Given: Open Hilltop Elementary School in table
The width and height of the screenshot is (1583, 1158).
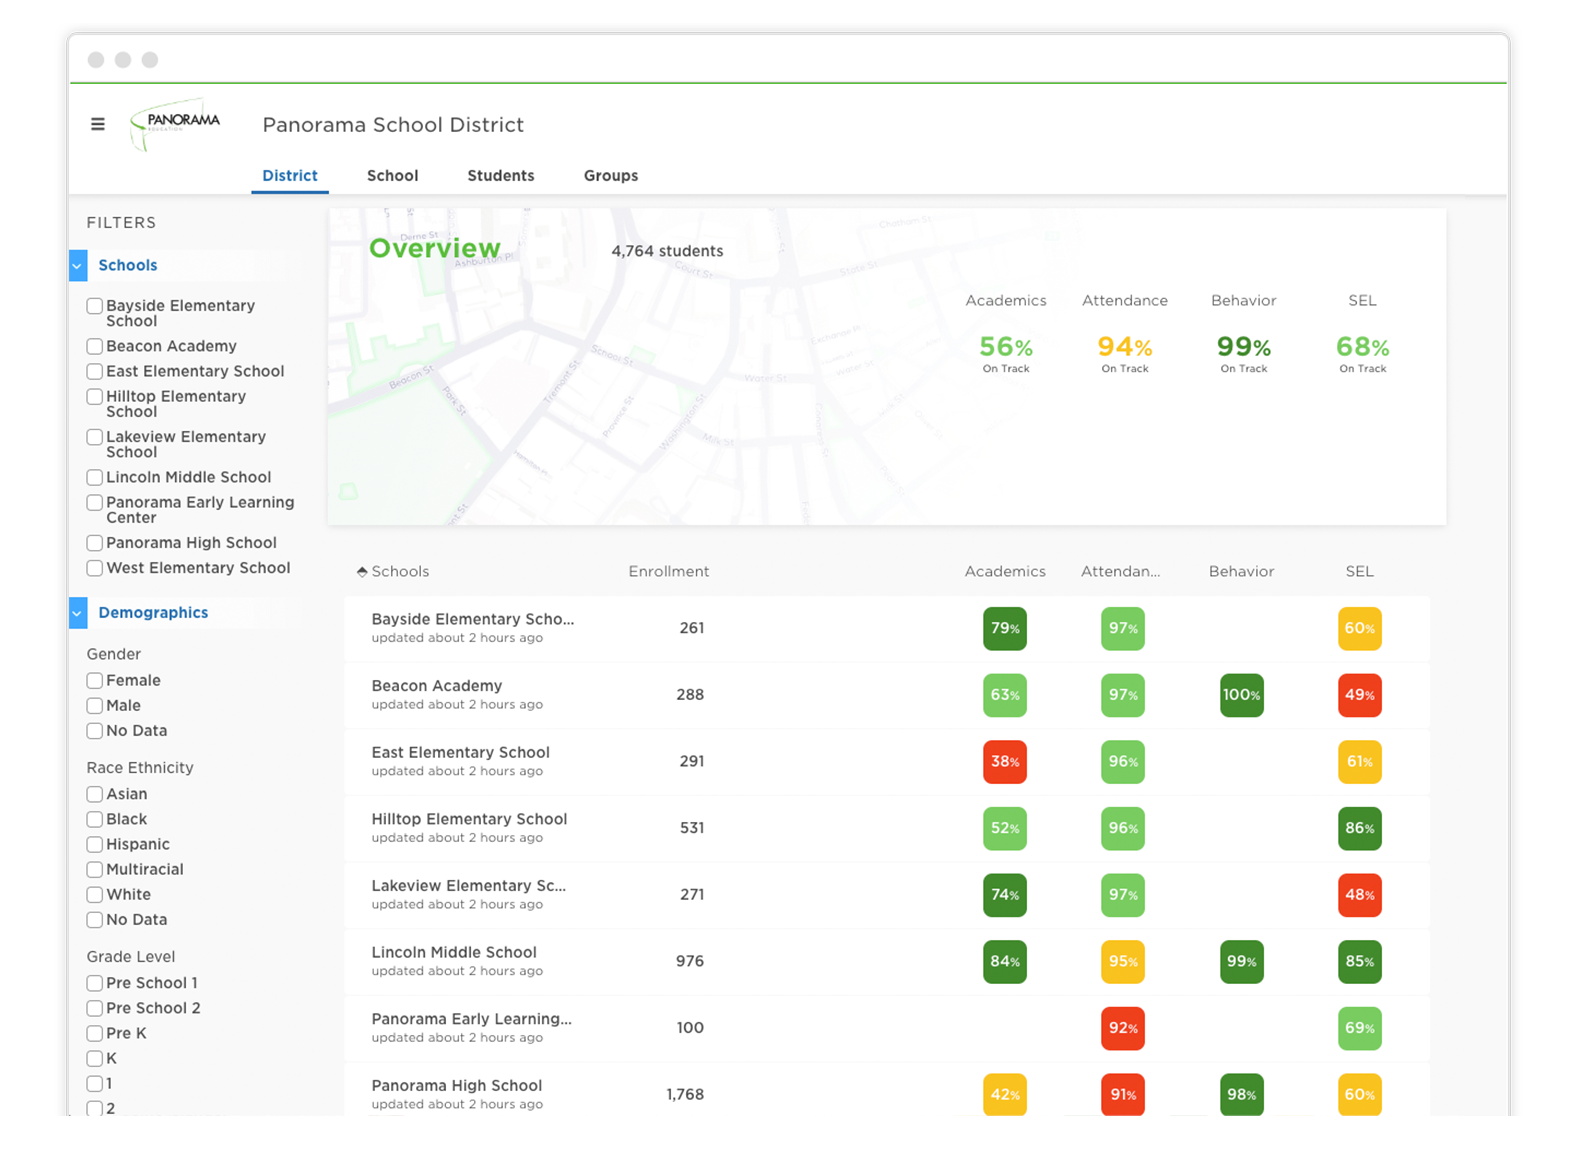Looking at the screenshot, I should [469, 819].
